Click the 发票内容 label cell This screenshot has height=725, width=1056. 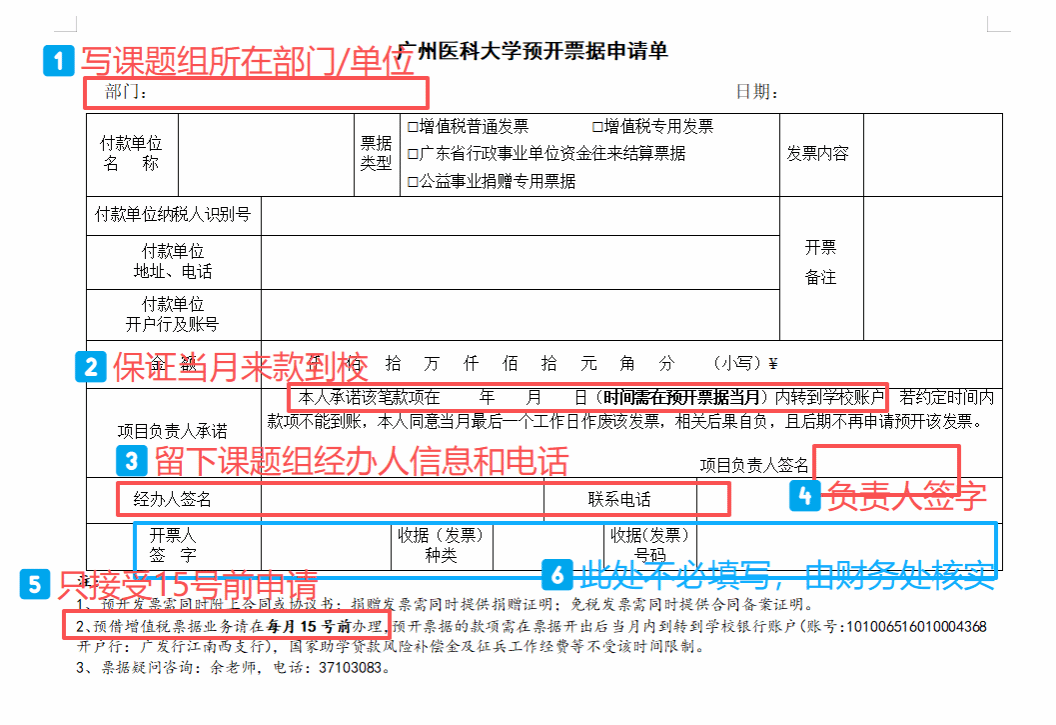click(821, 155)
